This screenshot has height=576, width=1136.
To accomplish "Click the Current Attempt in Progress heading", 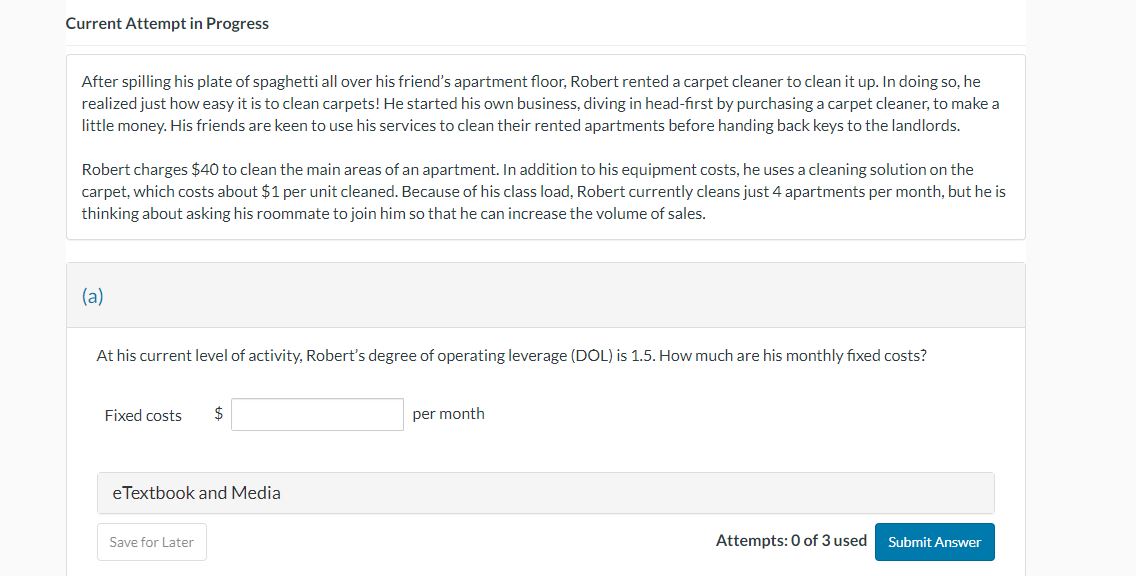I will coord(166,23).
